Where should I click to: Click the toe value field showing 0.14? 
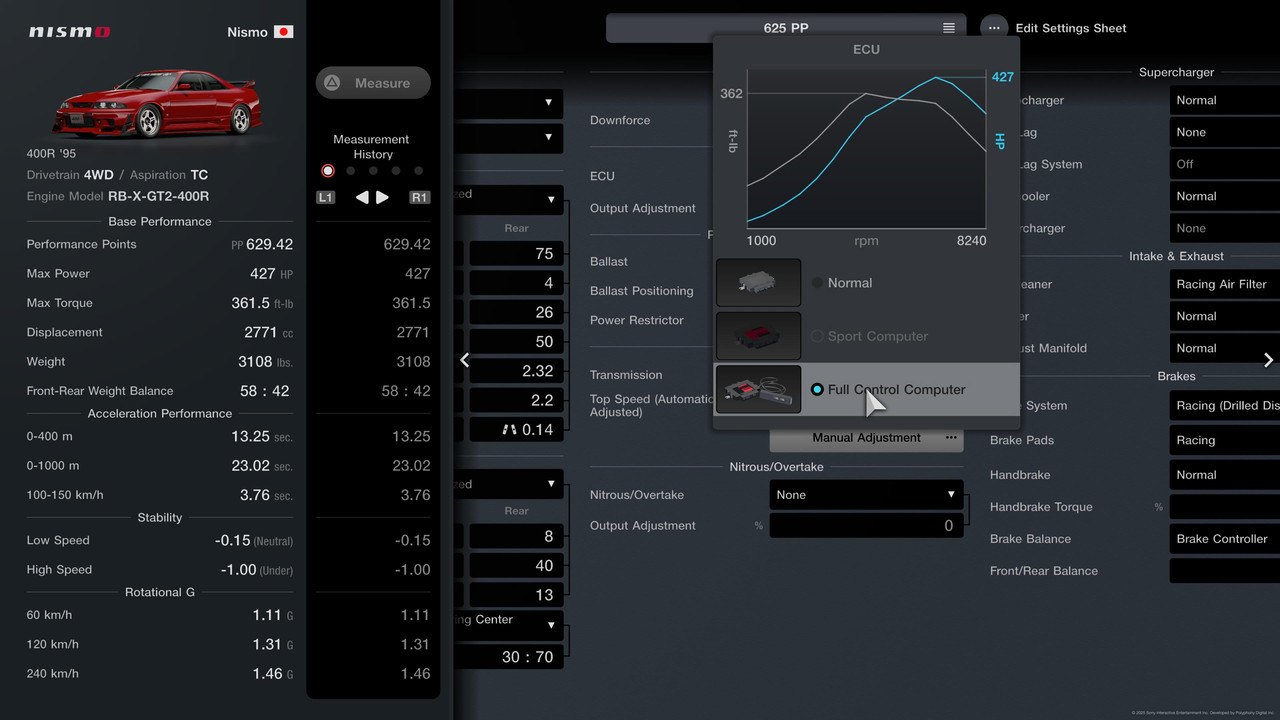click(x=516, y=429)
